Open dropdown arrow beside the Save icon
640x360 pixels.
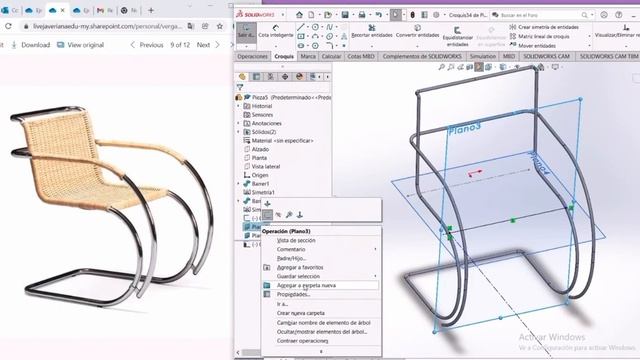coord(352,15)
